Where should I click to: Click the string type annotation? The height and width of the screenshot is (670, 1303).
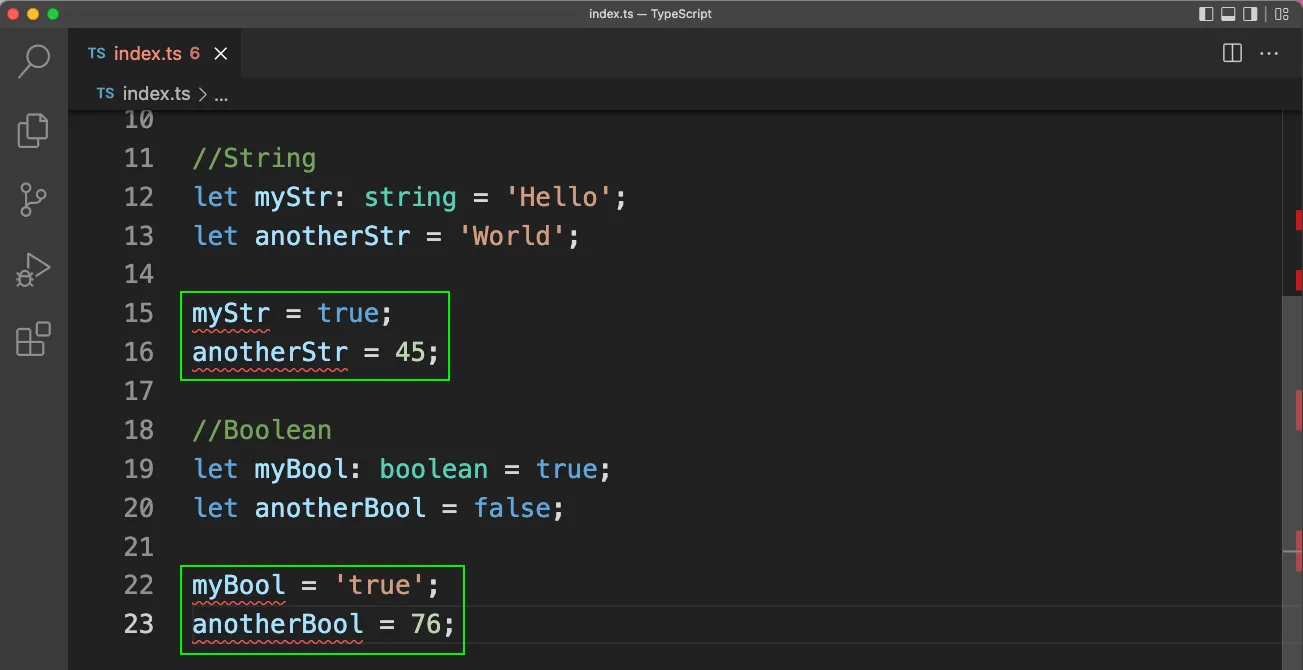(x=411, y=197)
